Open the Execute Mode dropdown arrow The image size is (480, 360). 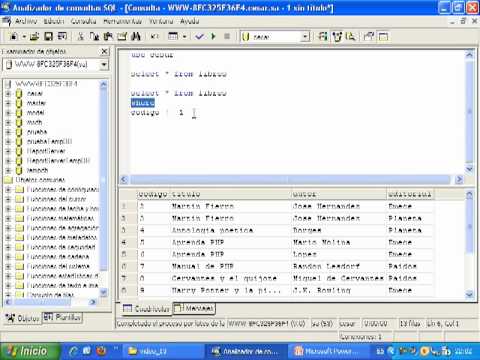184,37
